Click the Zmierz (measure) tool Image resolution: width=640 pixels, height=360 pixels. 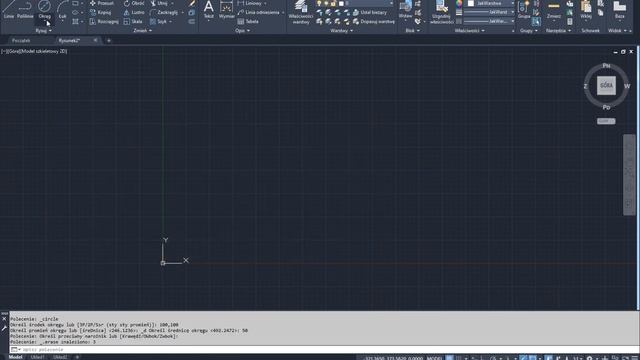point(553,10)
